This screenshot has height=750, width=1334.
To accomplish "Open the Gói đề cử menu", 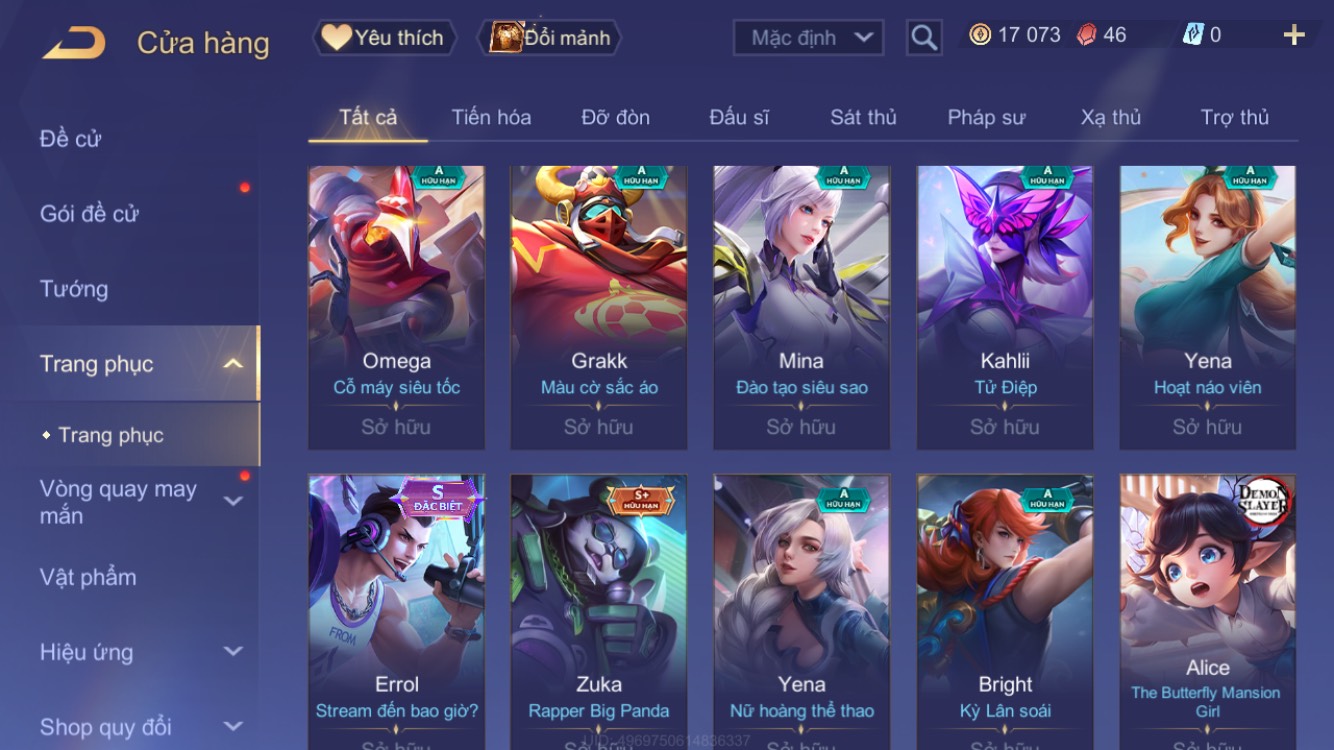I will point(89,213).
